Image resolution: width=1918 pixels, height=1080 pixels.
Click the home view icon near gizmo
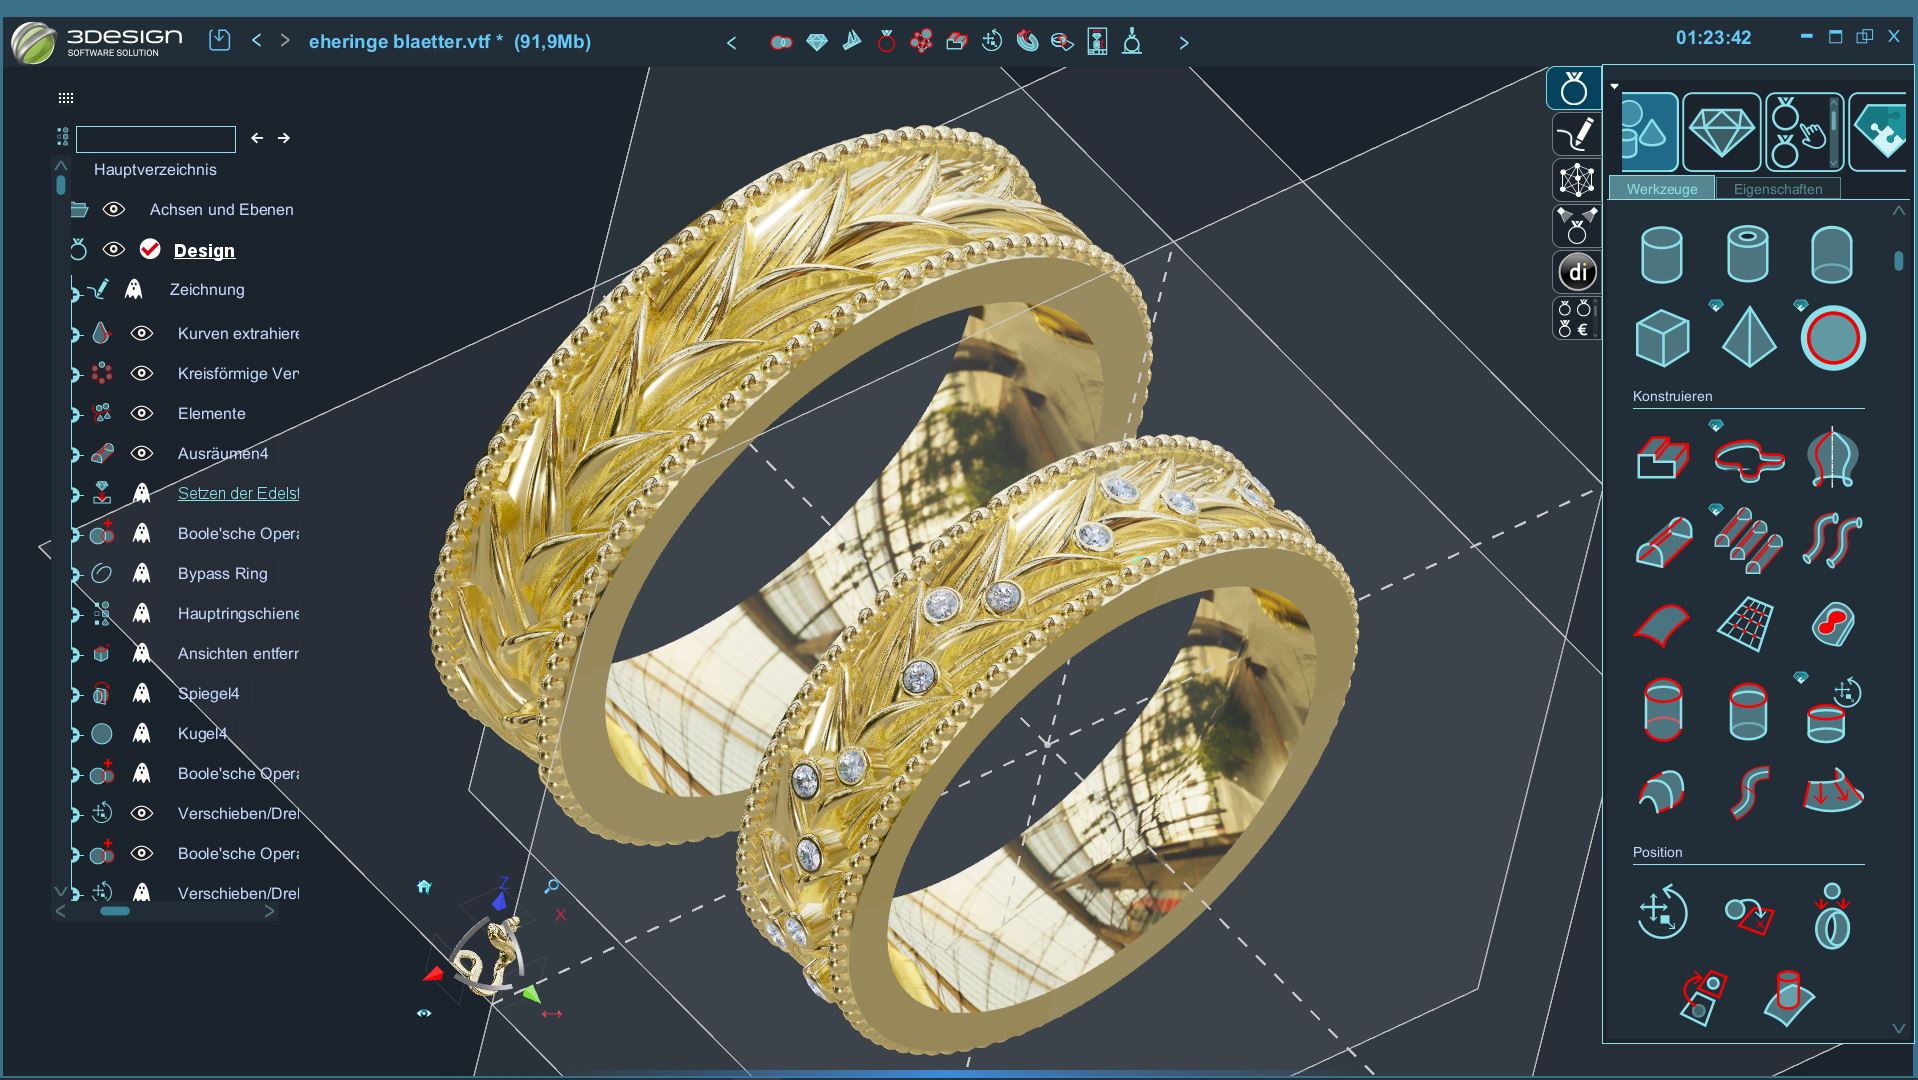pos(424,887)
